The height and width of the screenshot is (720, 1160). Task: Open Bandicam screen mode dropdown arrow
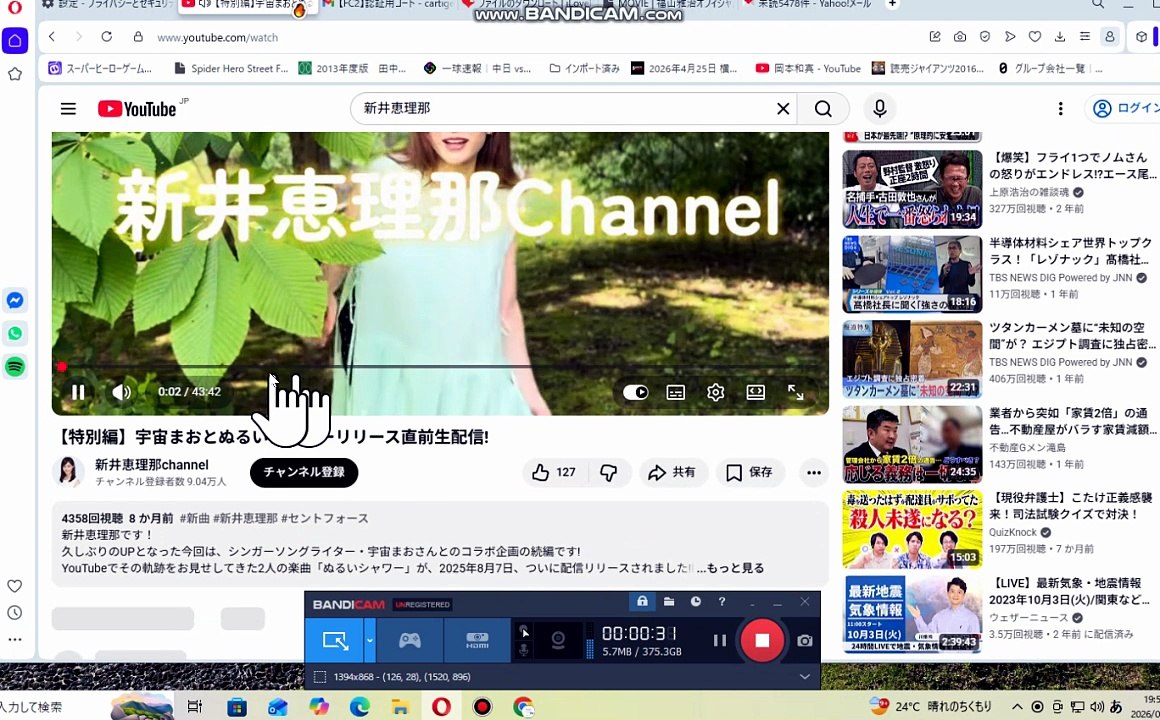click(x=370, y=640)
